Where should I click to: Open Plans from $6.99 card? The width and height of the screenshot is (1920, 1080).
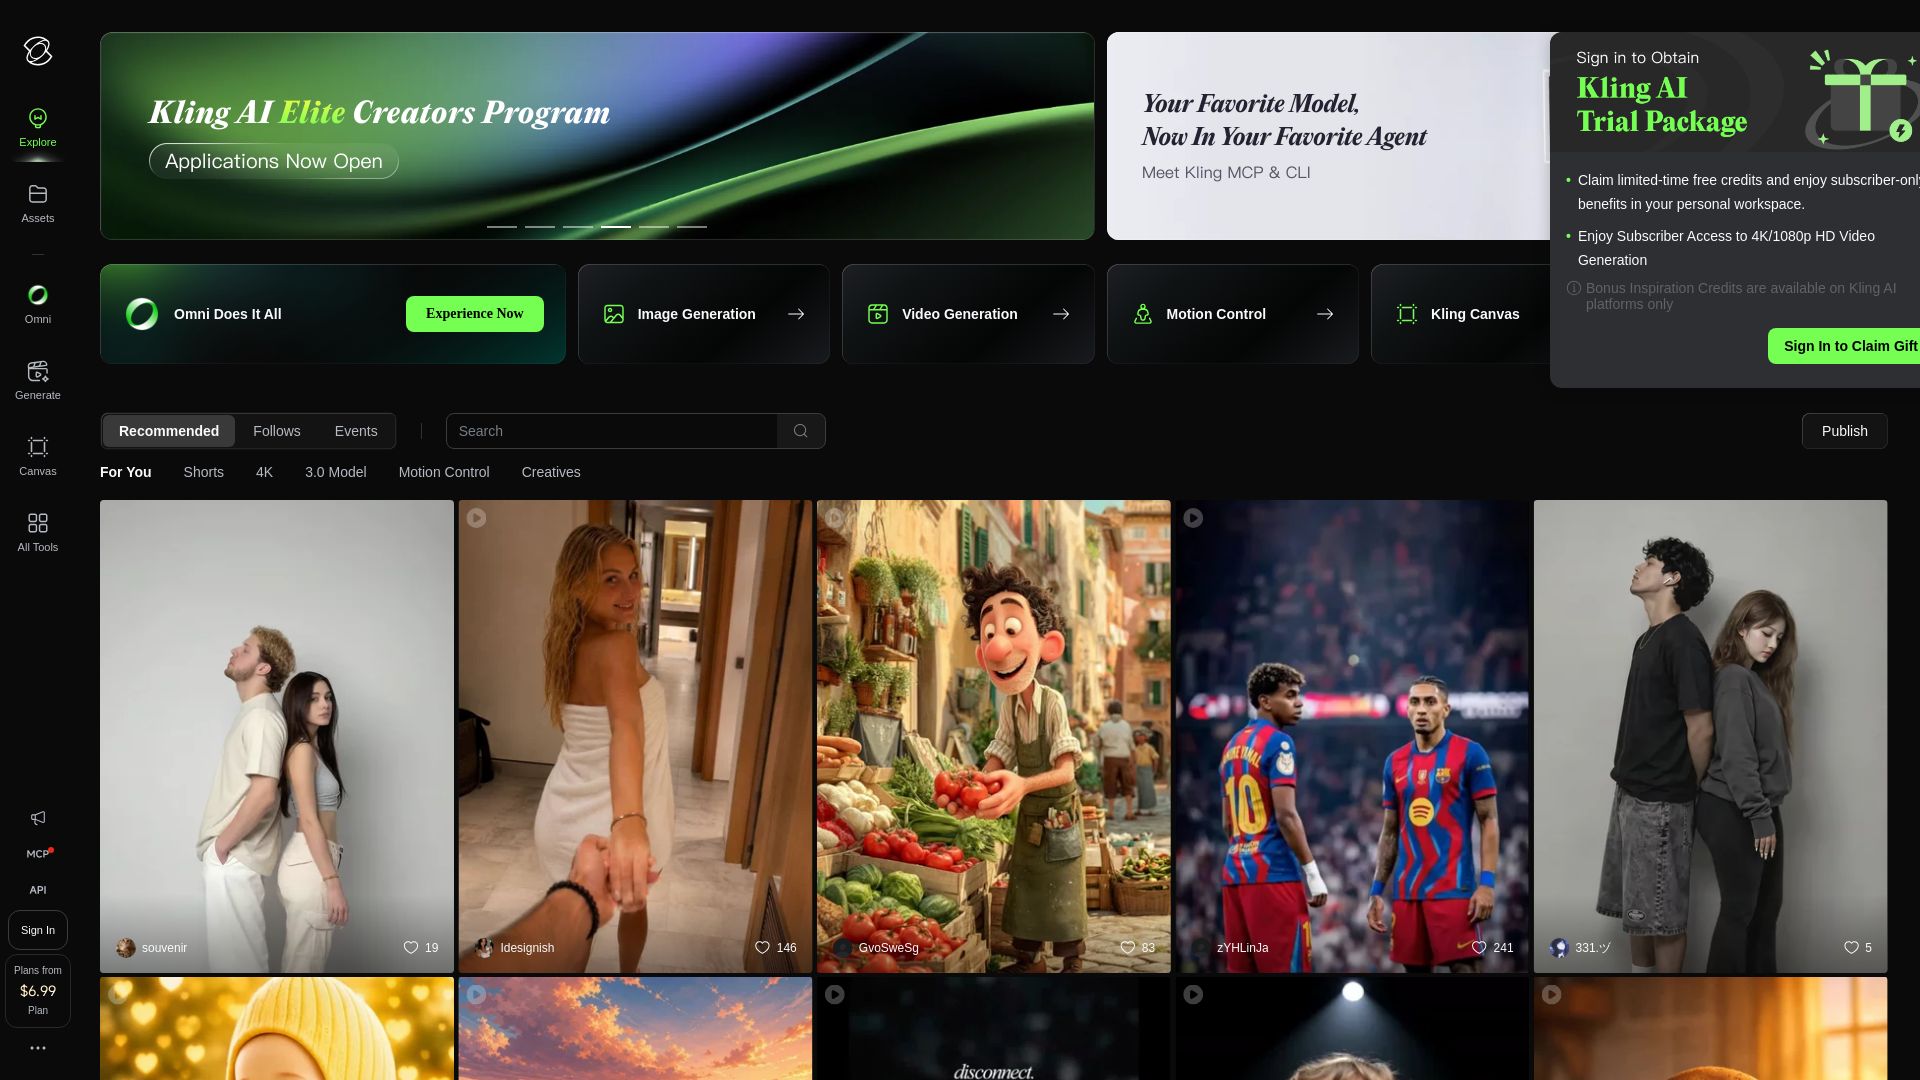[x=38, y=990]
